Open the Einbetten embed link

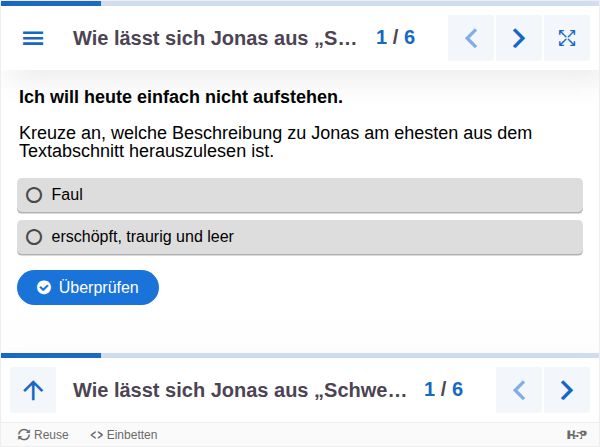pyautogui.click(x=124, y=435)
